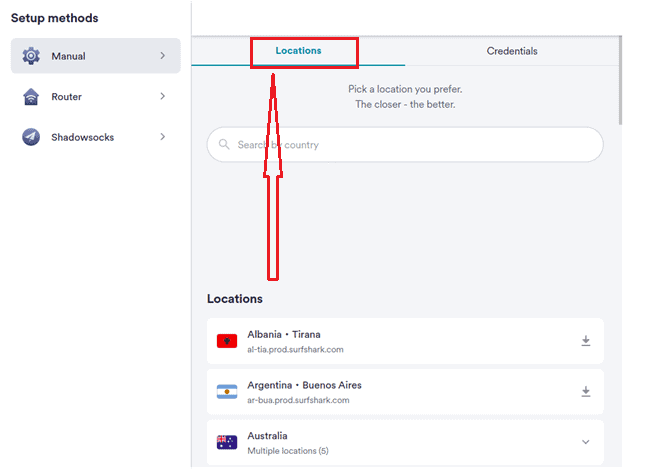Expand the Manual setup method arrow
This screenshot has width=658, height=469.
[x=163, y=56]
